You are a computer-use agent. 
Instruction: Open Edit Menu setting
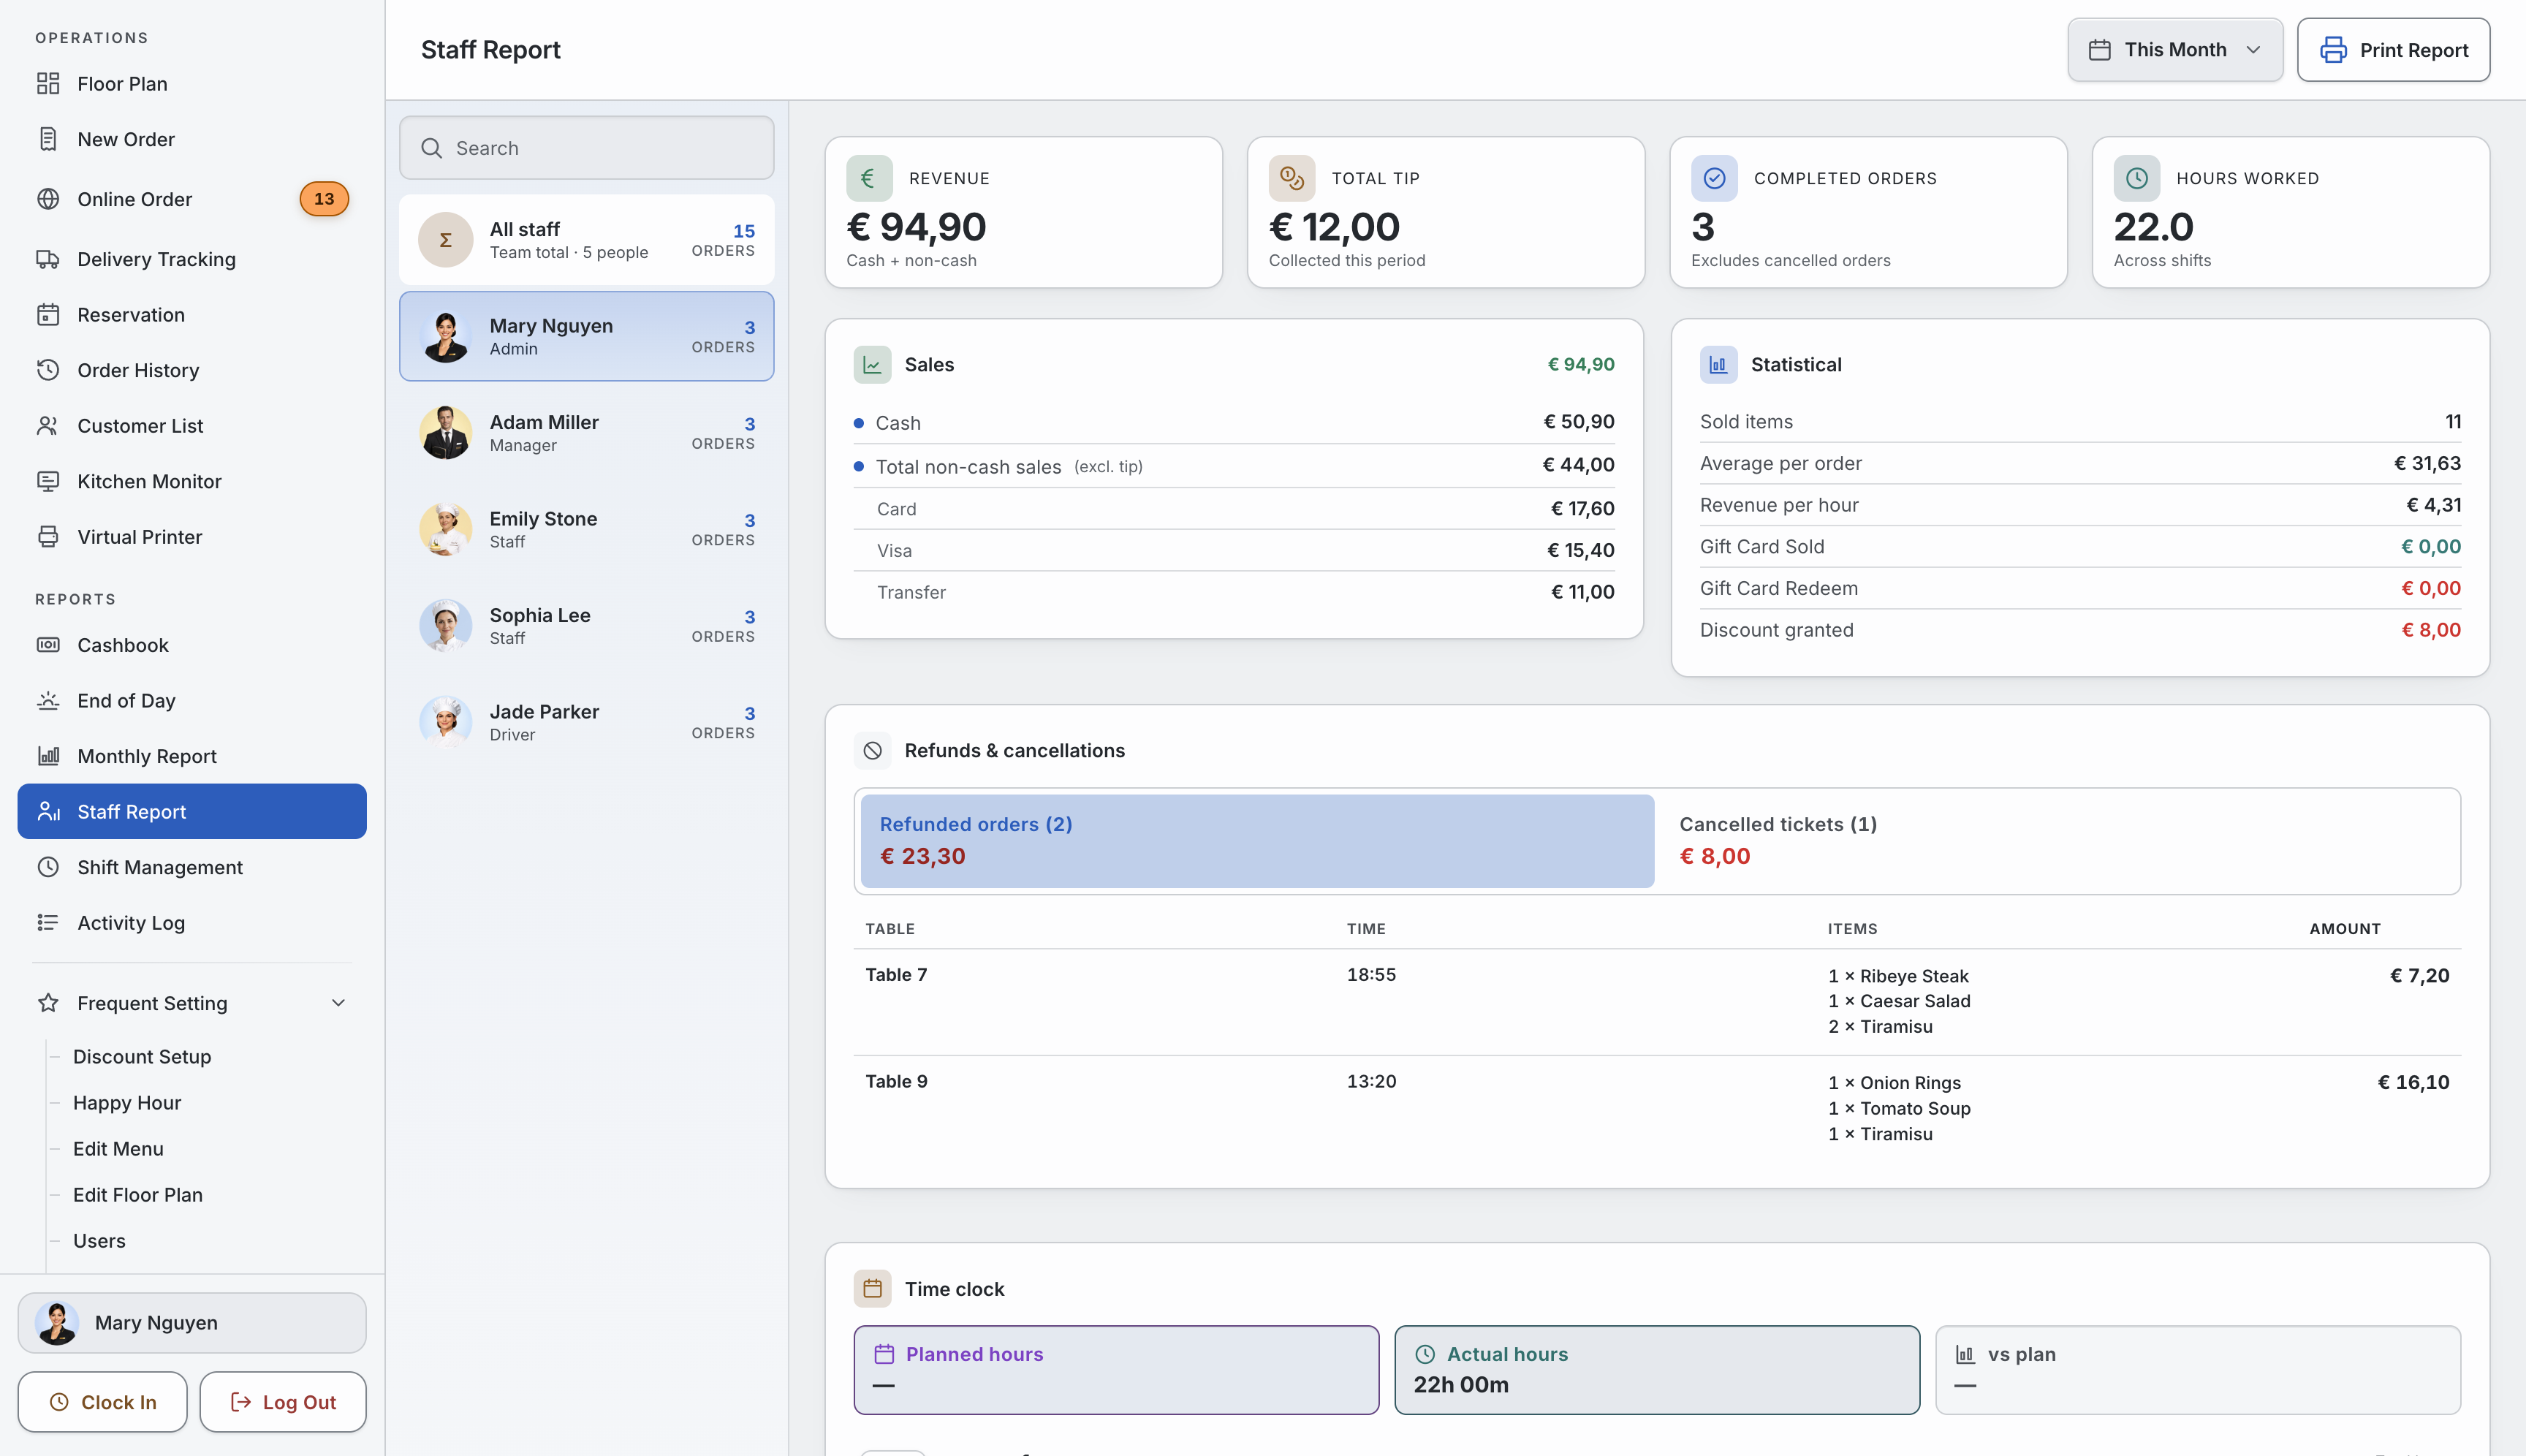pos(118,1149)
